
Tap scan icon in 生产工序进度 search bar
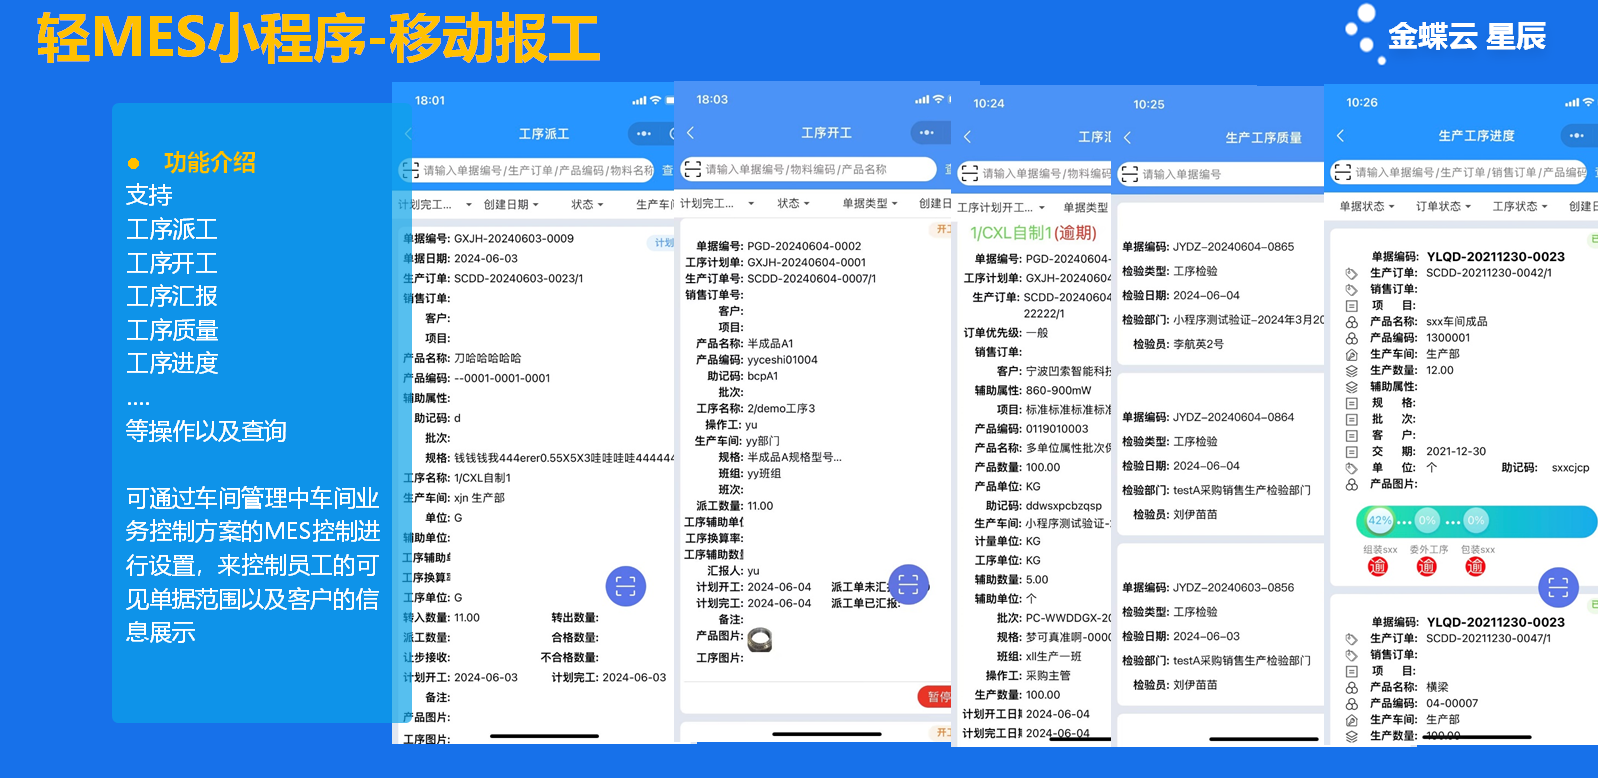pyautogui.click(x=1342, y=172)
